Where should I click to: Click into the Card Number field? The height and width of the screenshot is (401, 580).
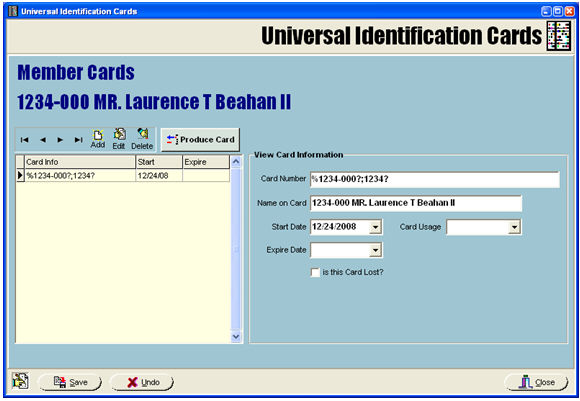pos(435,179)
